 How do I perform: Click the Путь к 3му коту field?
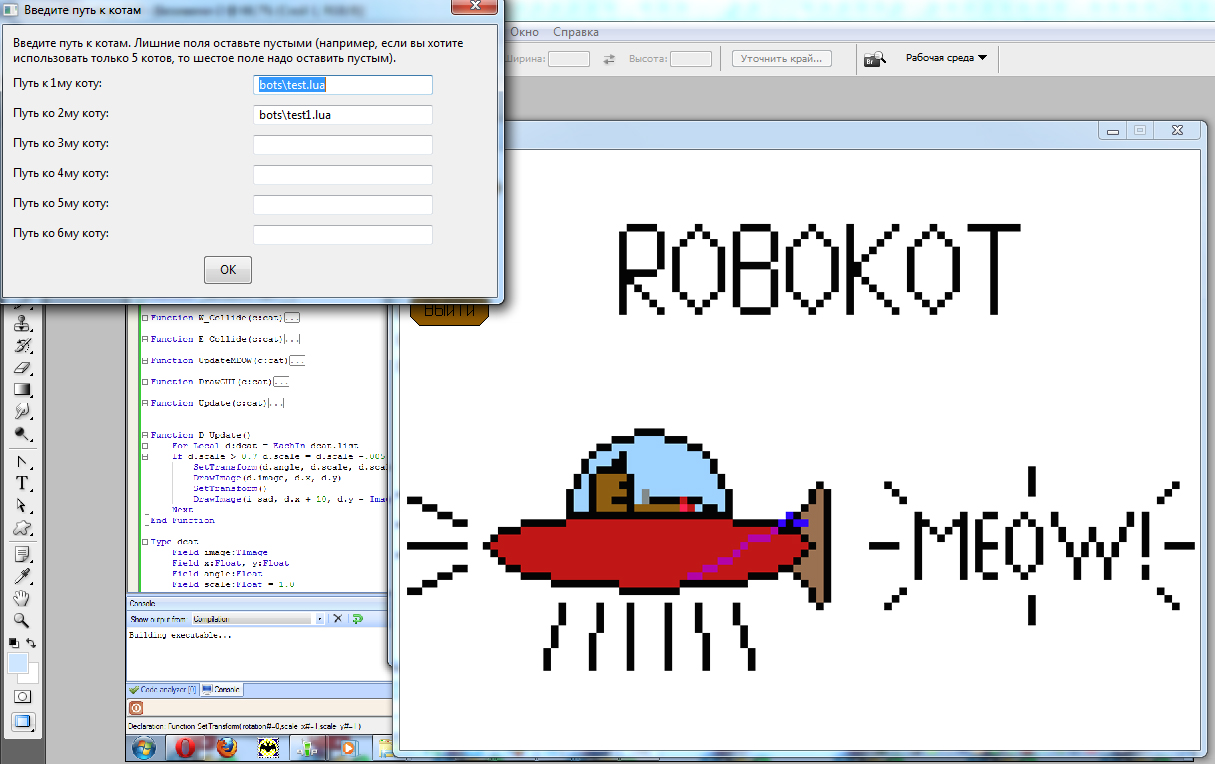coord(342,145)
